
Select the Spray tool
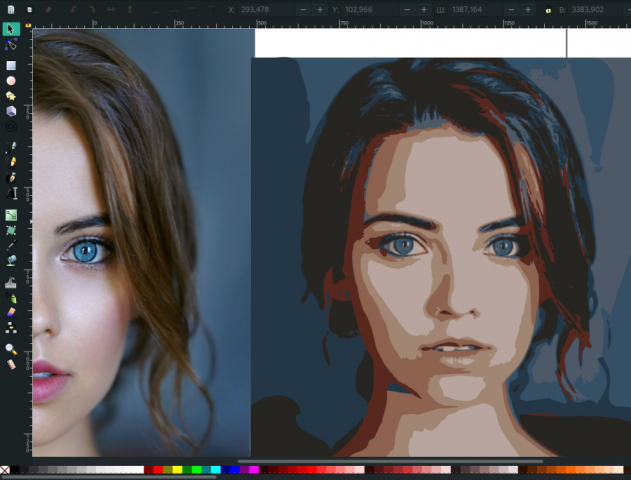[11, 298]
